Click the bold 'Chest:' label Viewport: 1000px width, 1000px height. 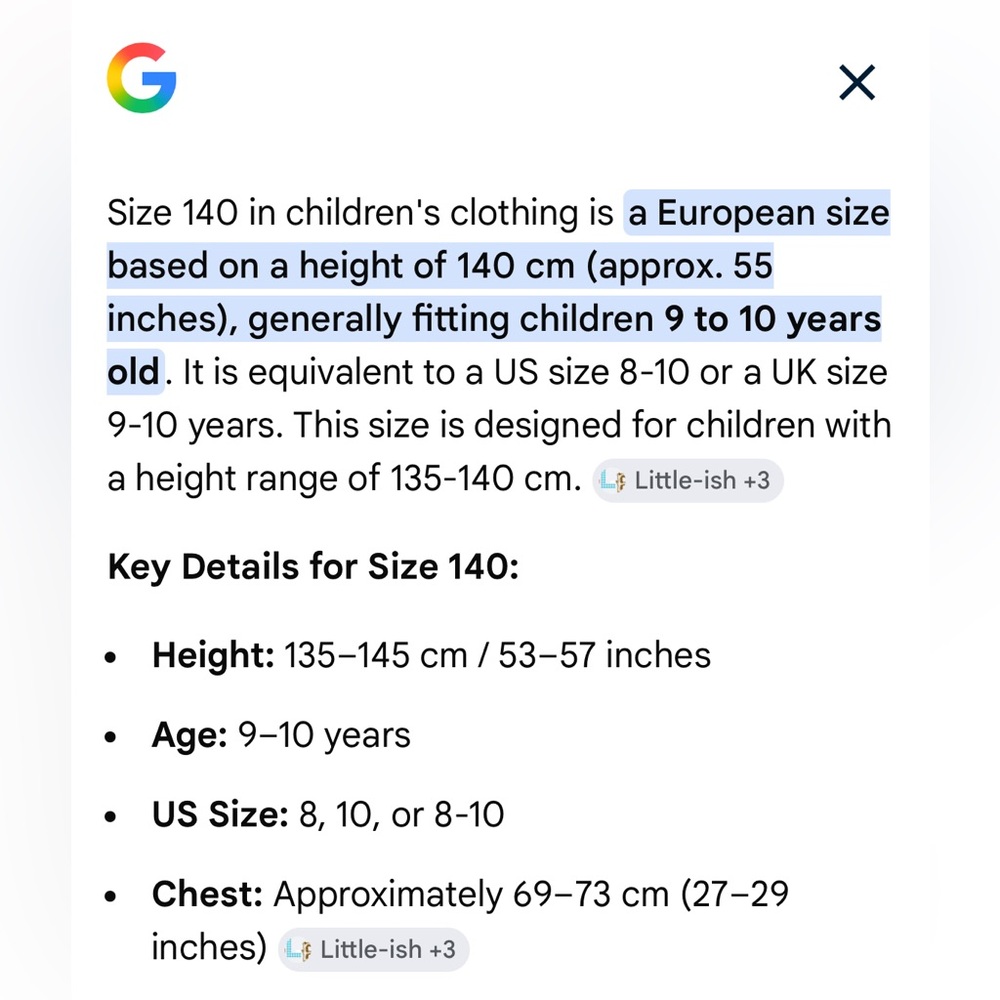click(207, 893)
